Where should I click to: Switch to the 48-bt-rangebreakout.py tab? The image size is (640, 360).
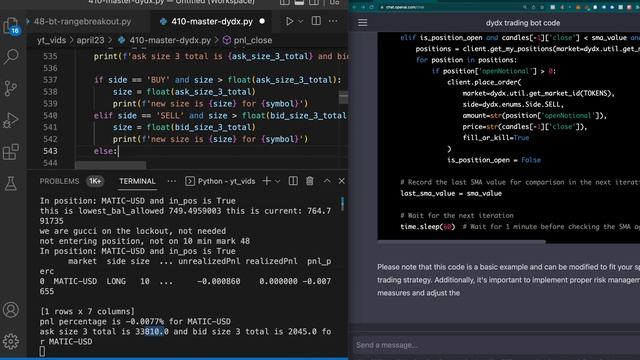(82, 22)
